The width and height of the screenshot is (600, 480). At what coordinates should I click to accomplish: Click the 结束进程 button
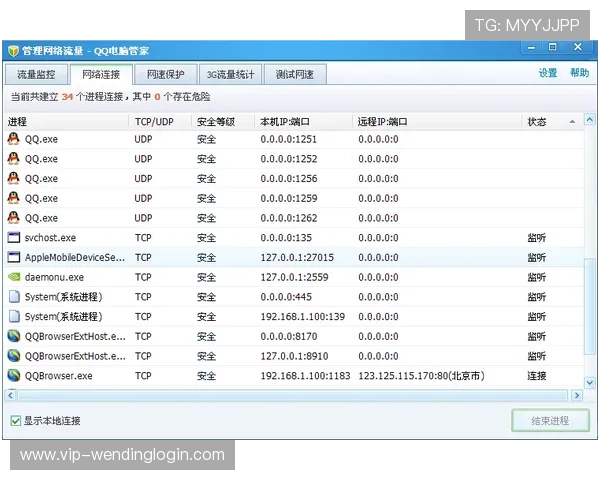(x=550, y=421)
